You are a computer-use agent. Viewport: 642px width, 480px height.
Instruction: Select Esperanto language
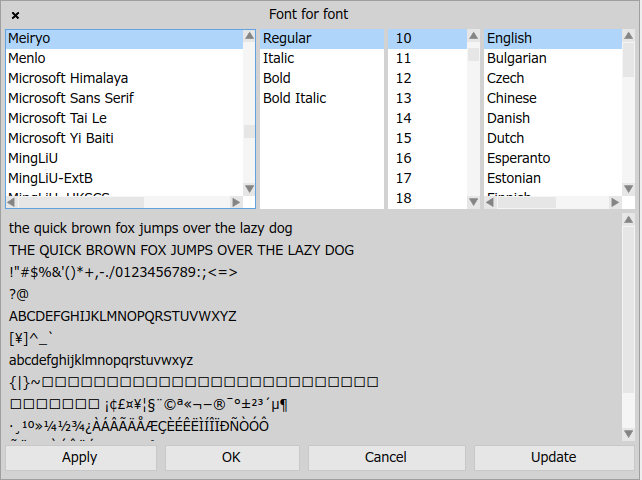(x=553, y=158)
